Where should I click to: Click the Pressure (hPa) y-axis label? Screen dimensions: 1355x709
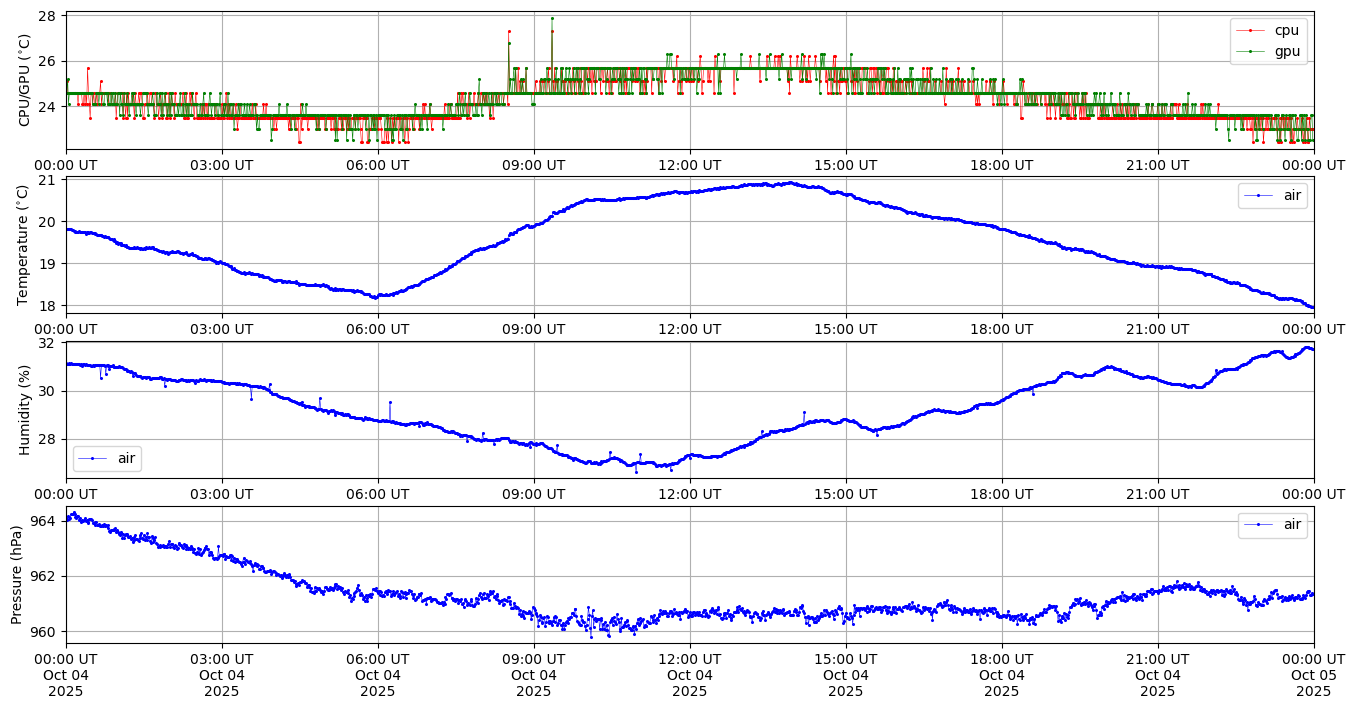(17, 574)
